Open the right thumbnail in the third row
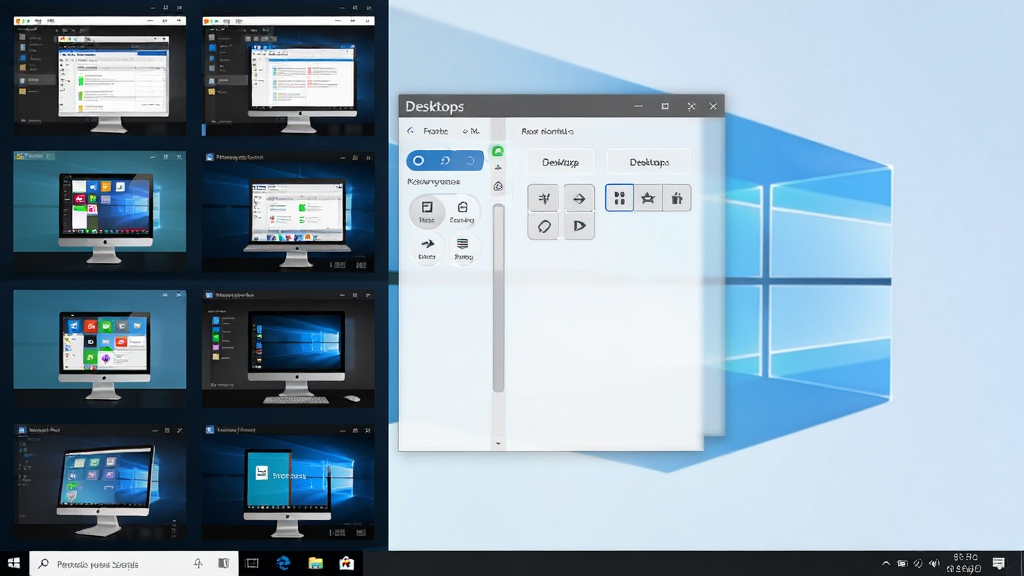Viewport: 1024px width, 576px height. pos(289,348)
